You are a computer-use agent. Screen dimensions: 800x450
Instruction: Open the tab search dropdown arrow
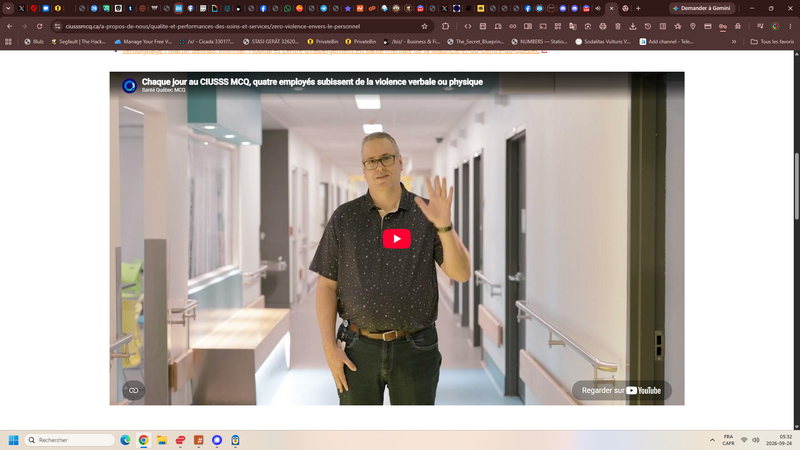tap(8, 8)
